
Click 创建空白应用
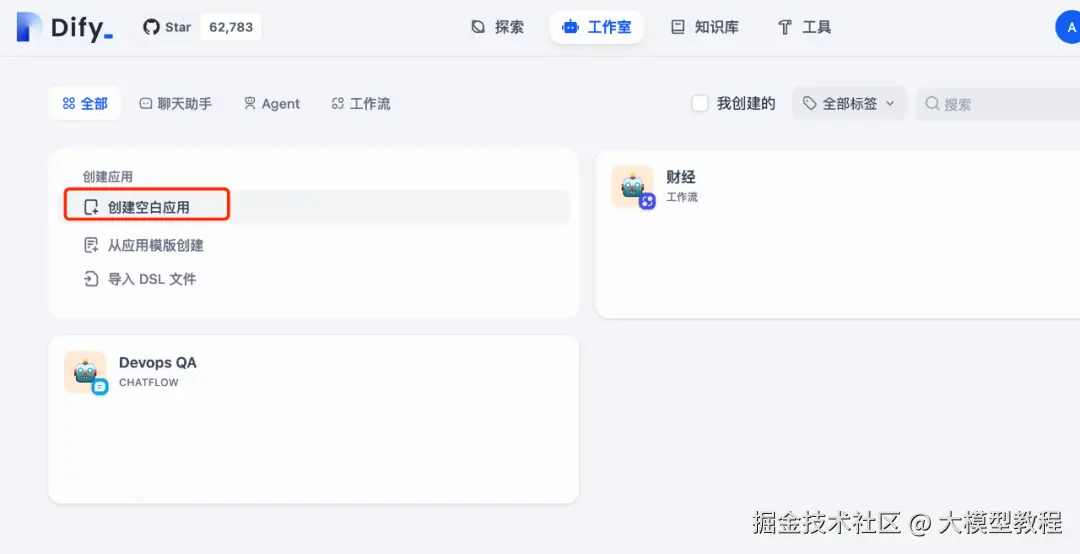(x=317, y=207)
